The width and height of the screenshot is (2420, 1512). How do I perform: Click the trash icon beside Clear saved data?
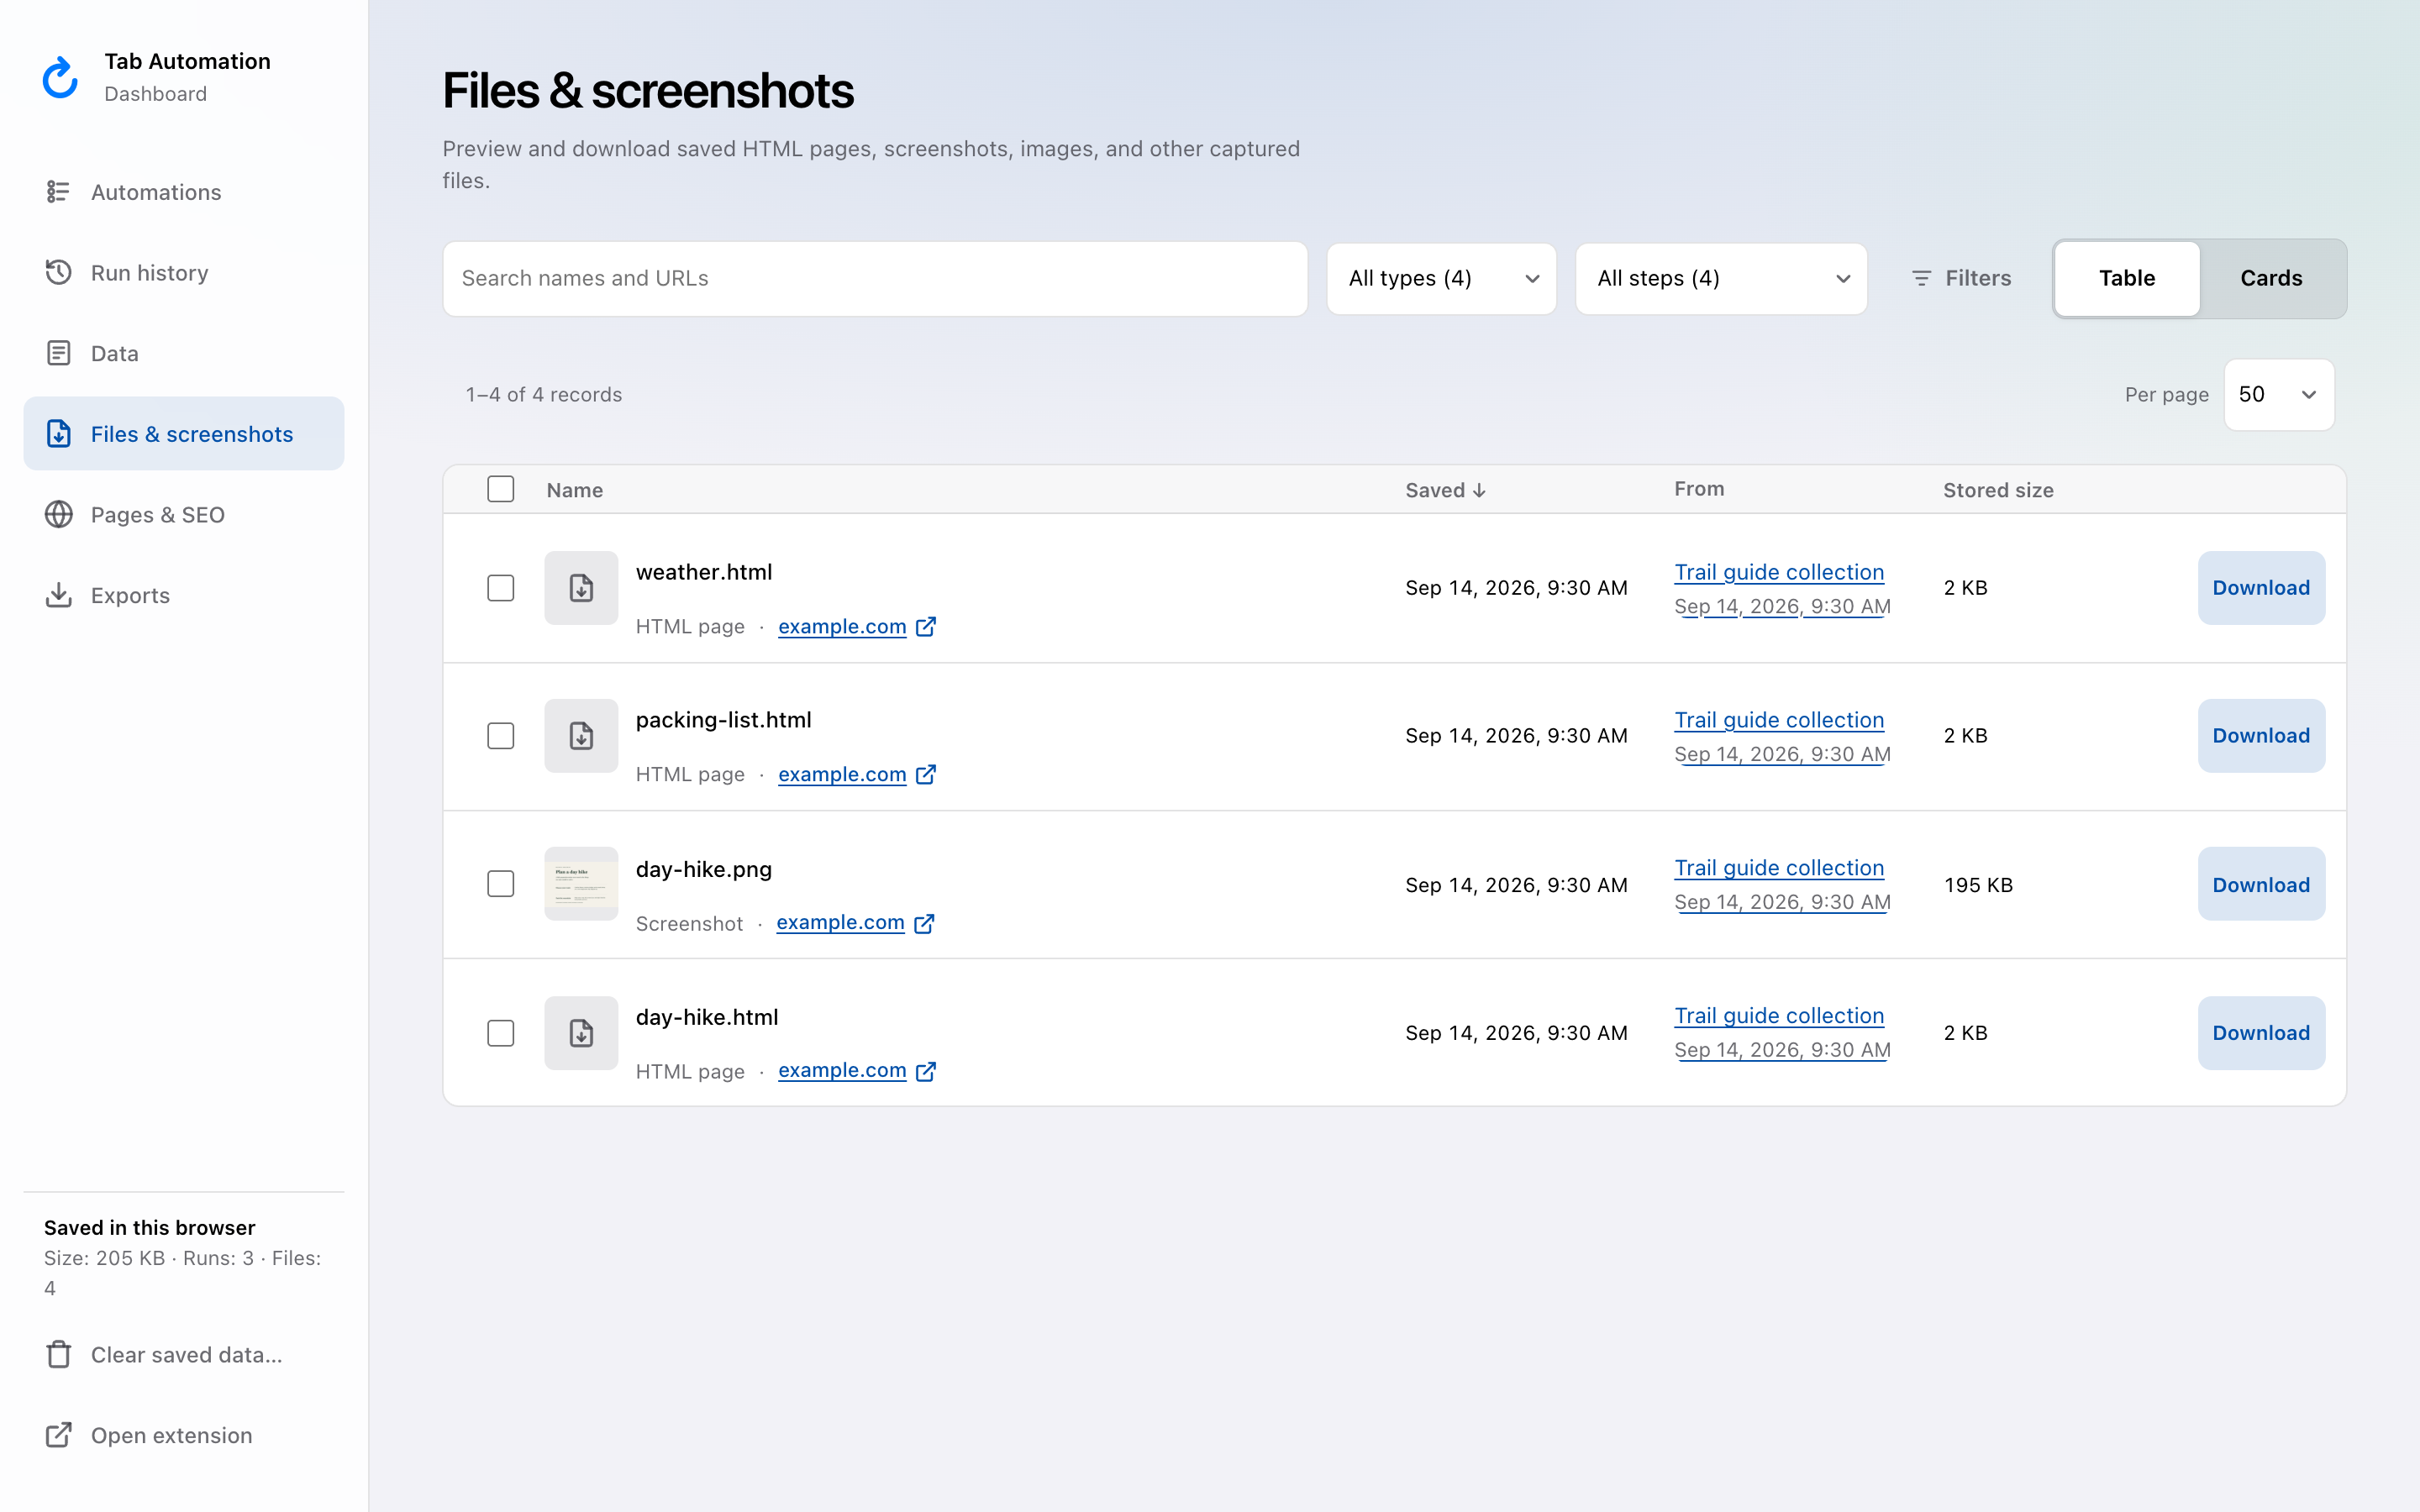coord(58,1354)
